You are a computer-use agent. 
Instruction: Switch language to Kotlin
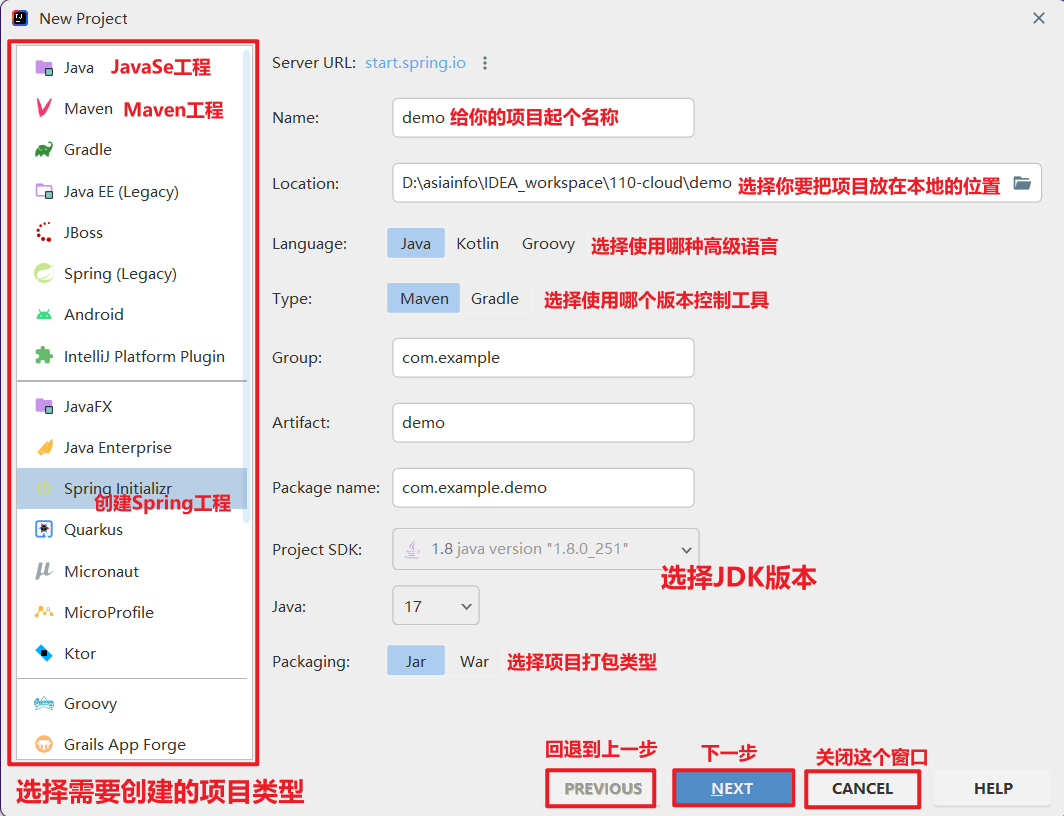(478, 244)
